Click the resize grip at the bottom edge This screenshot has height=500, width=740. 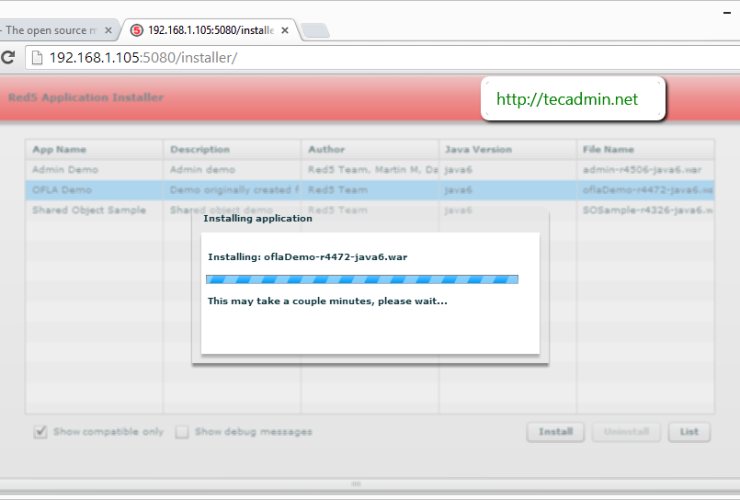tap(355, 484)
